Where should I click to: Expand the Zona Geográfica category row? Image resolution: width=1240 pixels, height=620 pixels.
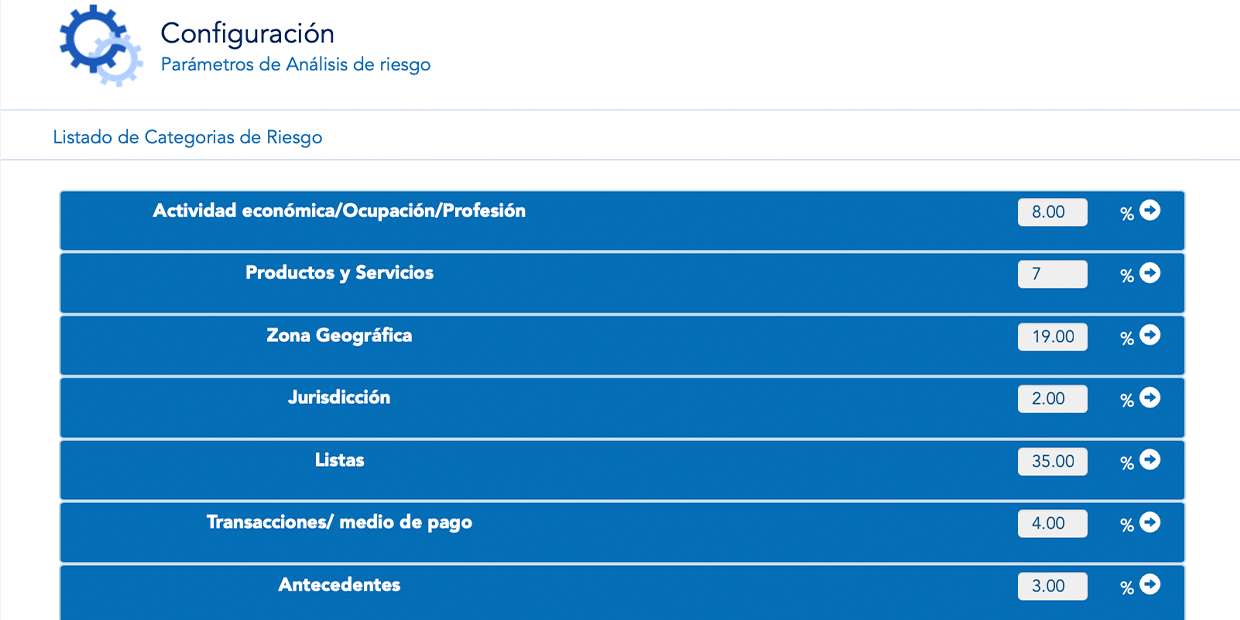pos(339,336)
